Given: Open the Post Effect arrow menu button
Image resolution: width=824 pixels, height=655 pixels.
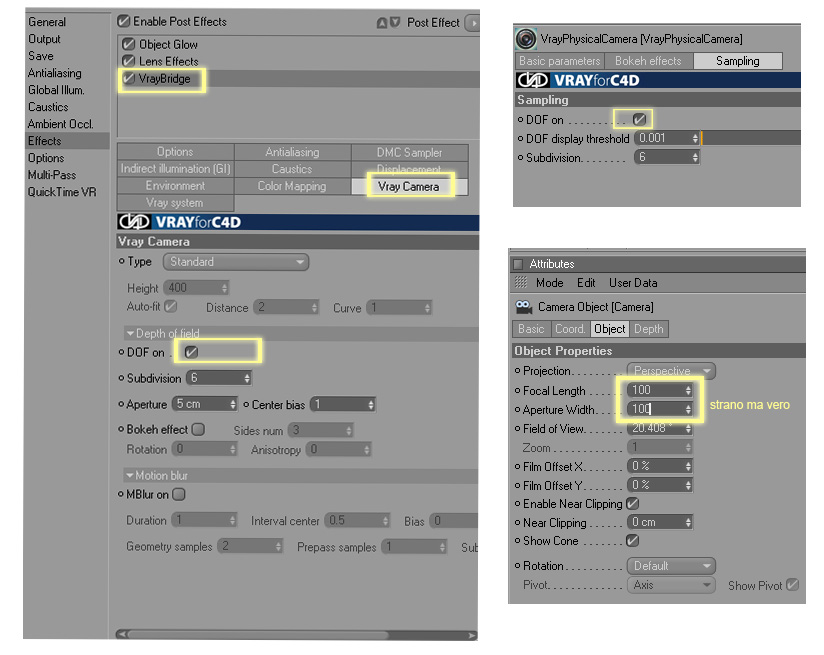Looking at the screenshot, I should [472, 23].
